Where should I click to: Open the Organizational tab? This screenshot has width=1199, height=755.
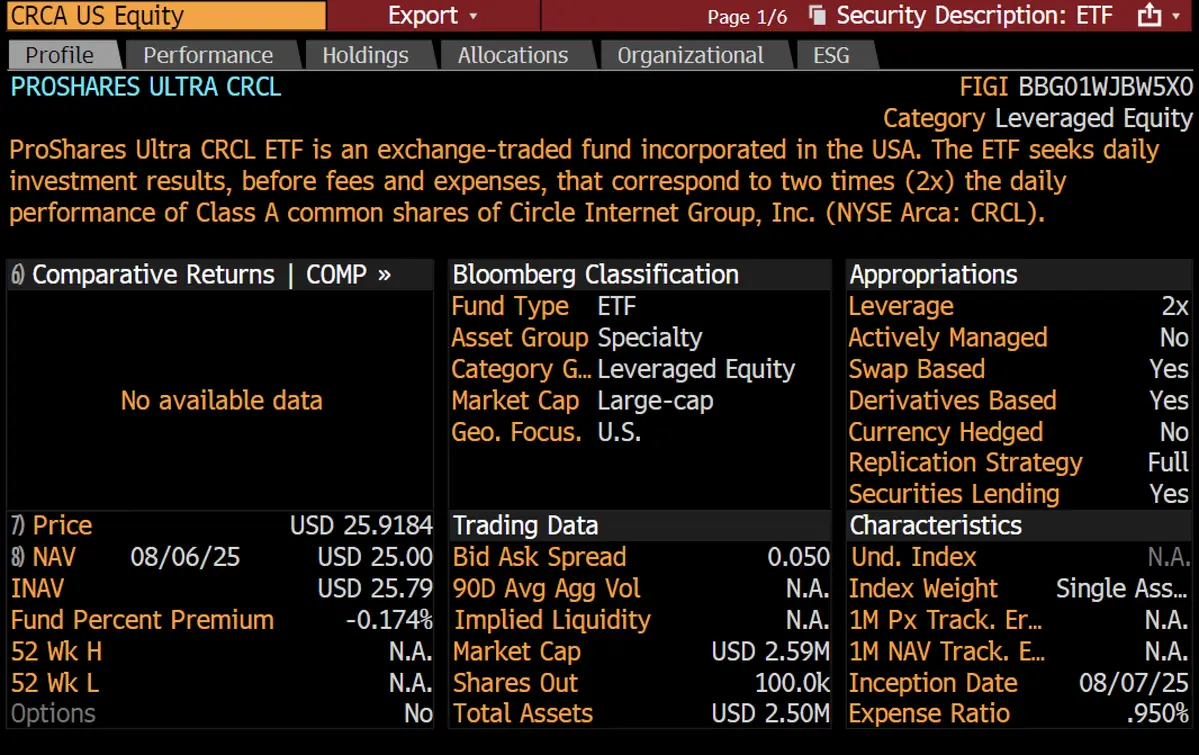point(690,55)
